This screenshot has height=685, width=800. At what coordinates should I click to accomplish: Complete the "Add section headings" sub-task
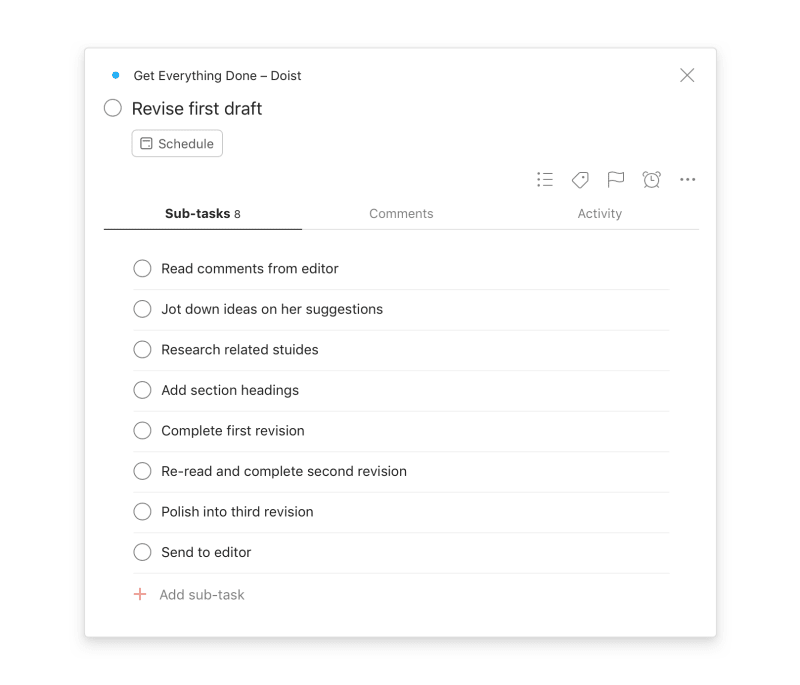[142, 390]
